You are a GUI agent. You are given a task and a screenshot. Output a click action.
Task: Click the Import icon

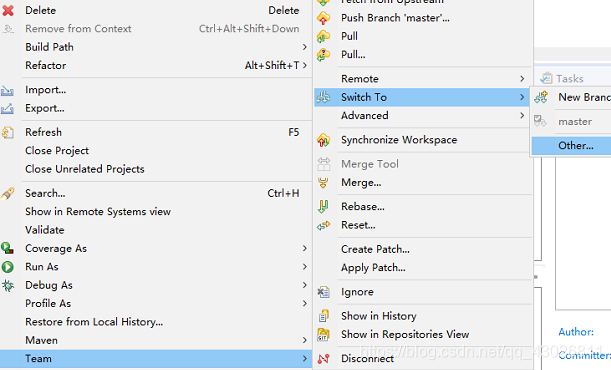[x=7, y=90]
